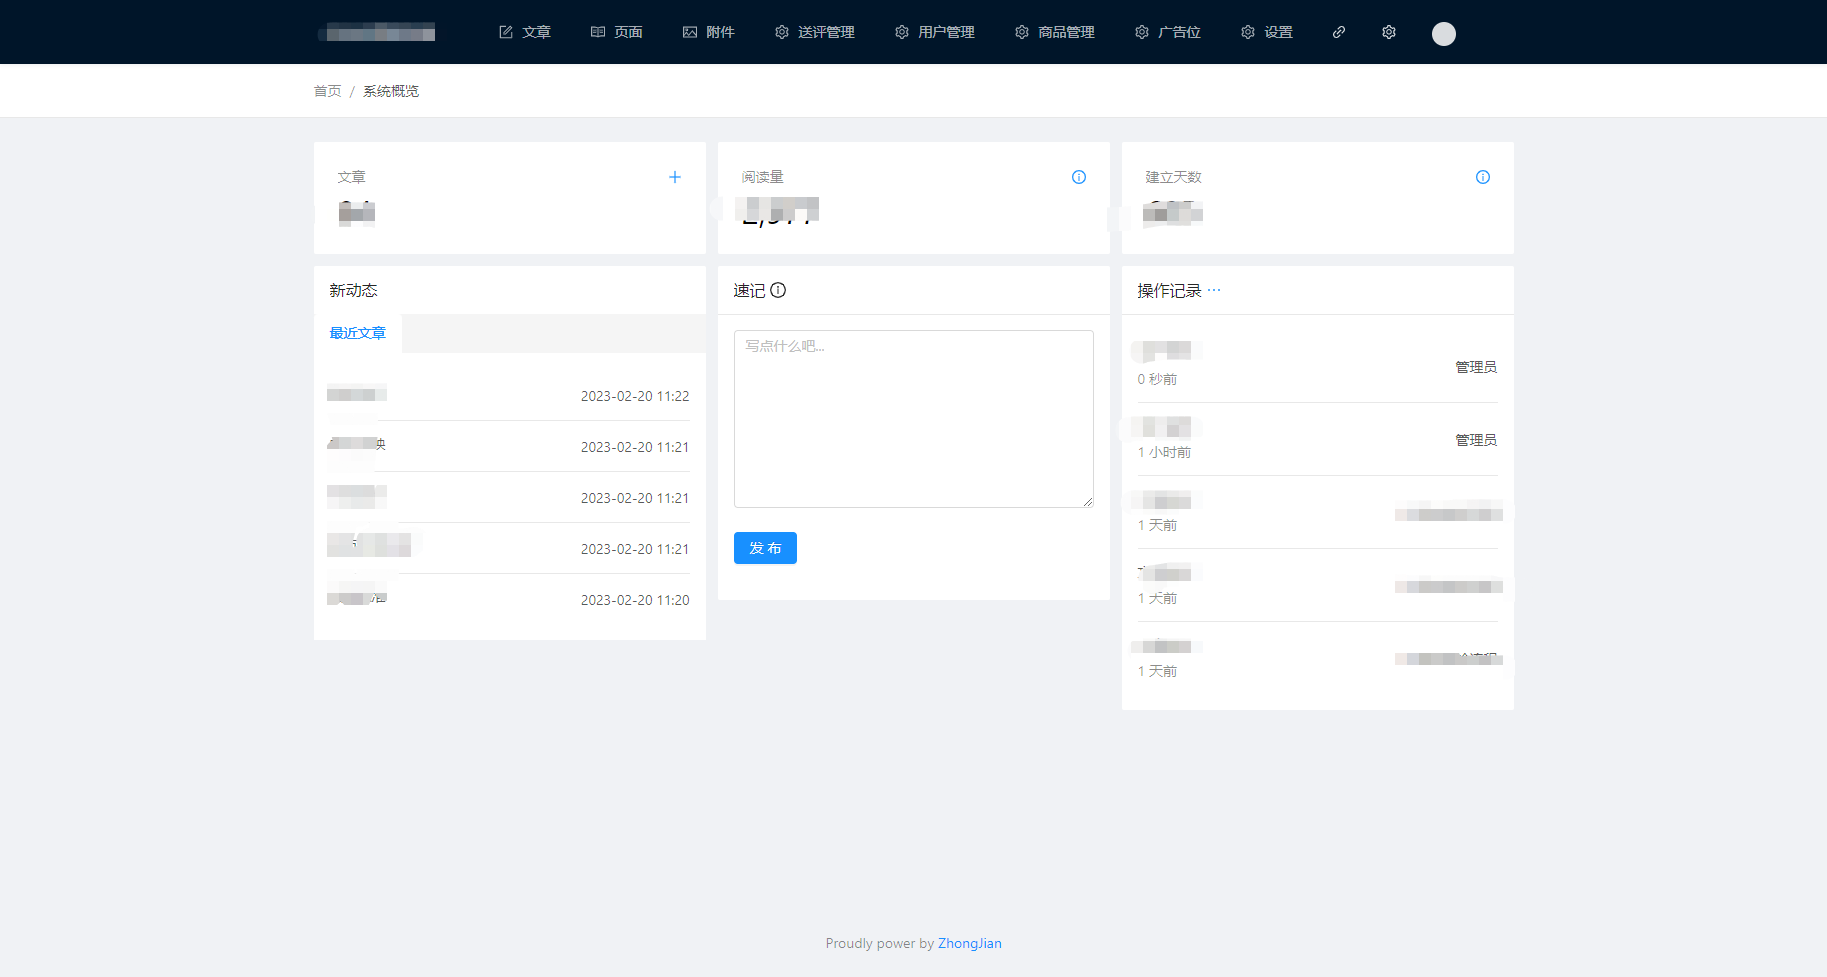This screenshot has width=1827, height=977.
Task: Click the picture icon beside 附件 in the nav
Action: (x=690, y=32)
